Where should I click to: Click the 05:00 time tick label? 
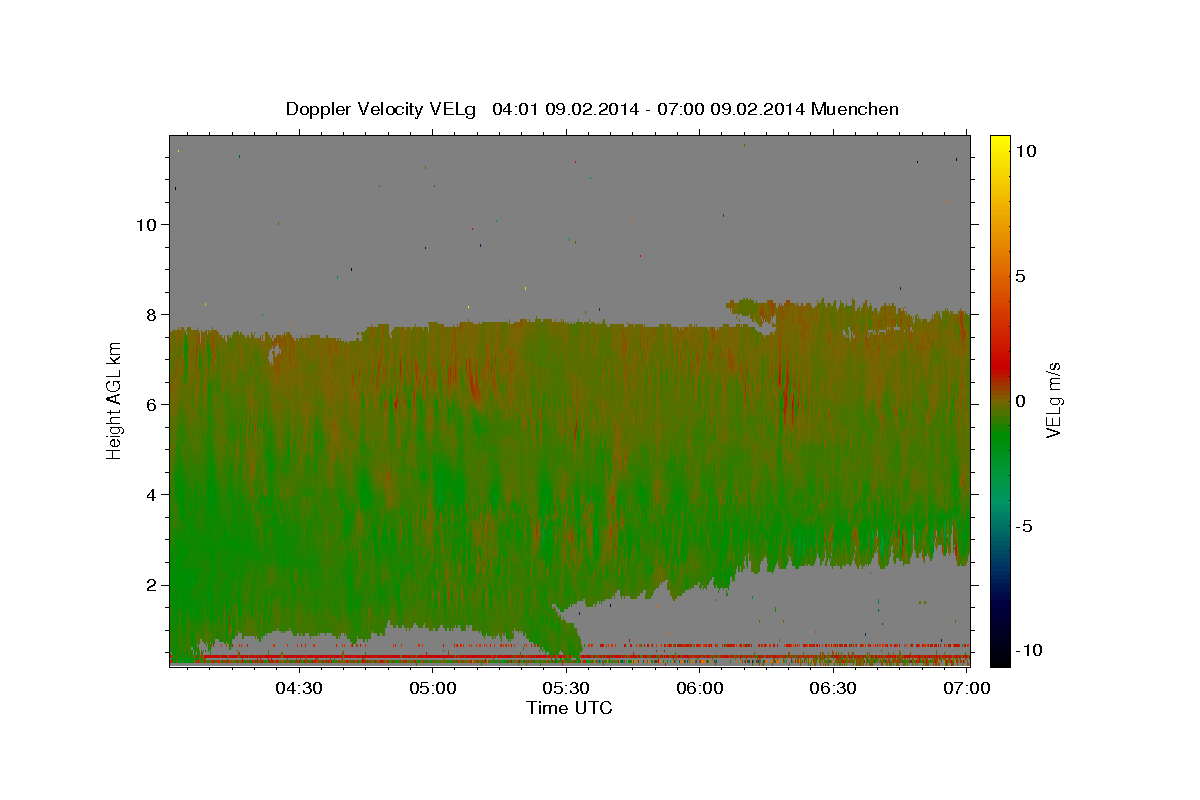(432, 688)
